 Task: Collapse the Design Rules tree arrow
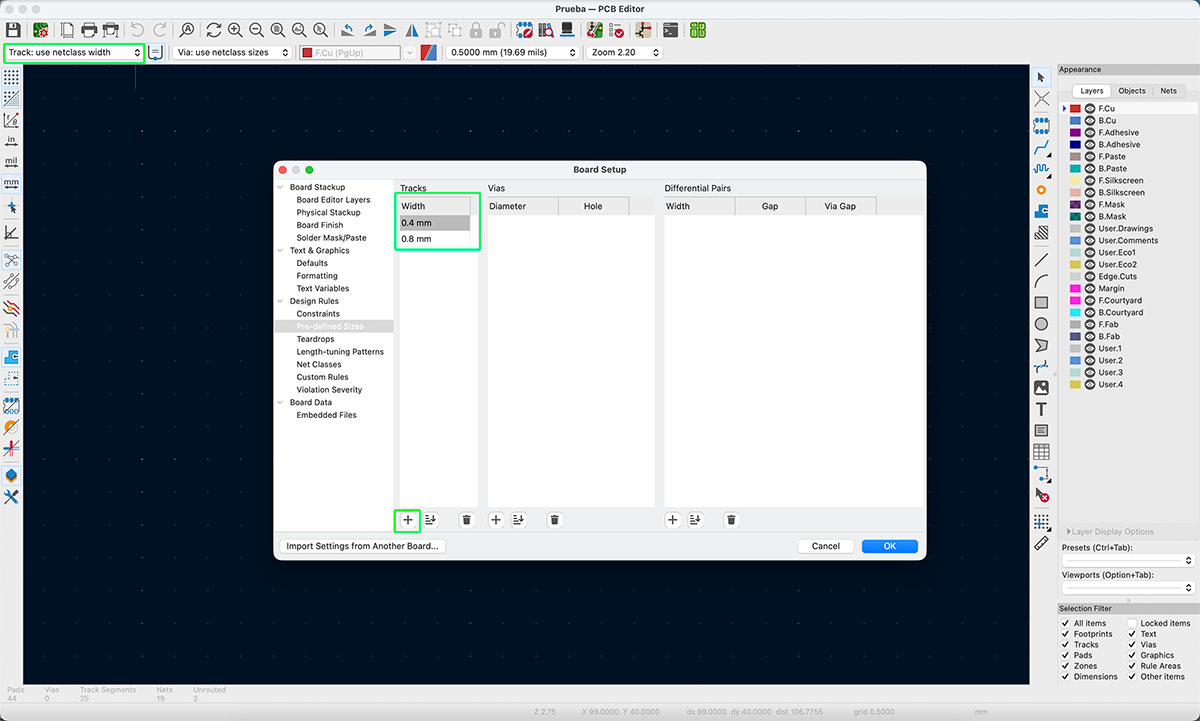coord(281,301)
